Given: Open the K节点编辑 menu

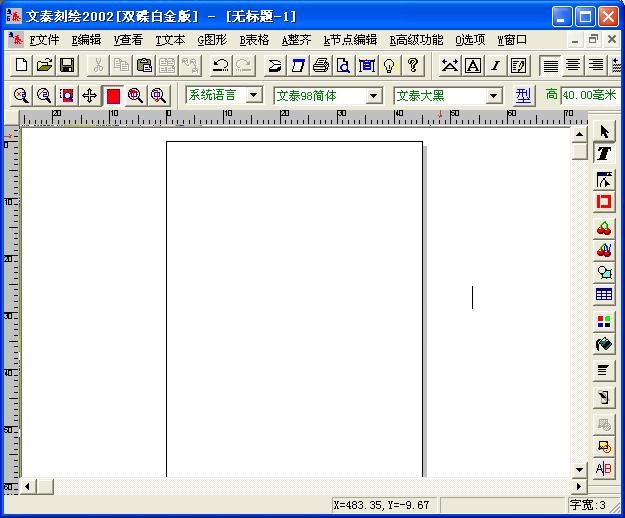Looking at the screenshot, I should (350, 40).
